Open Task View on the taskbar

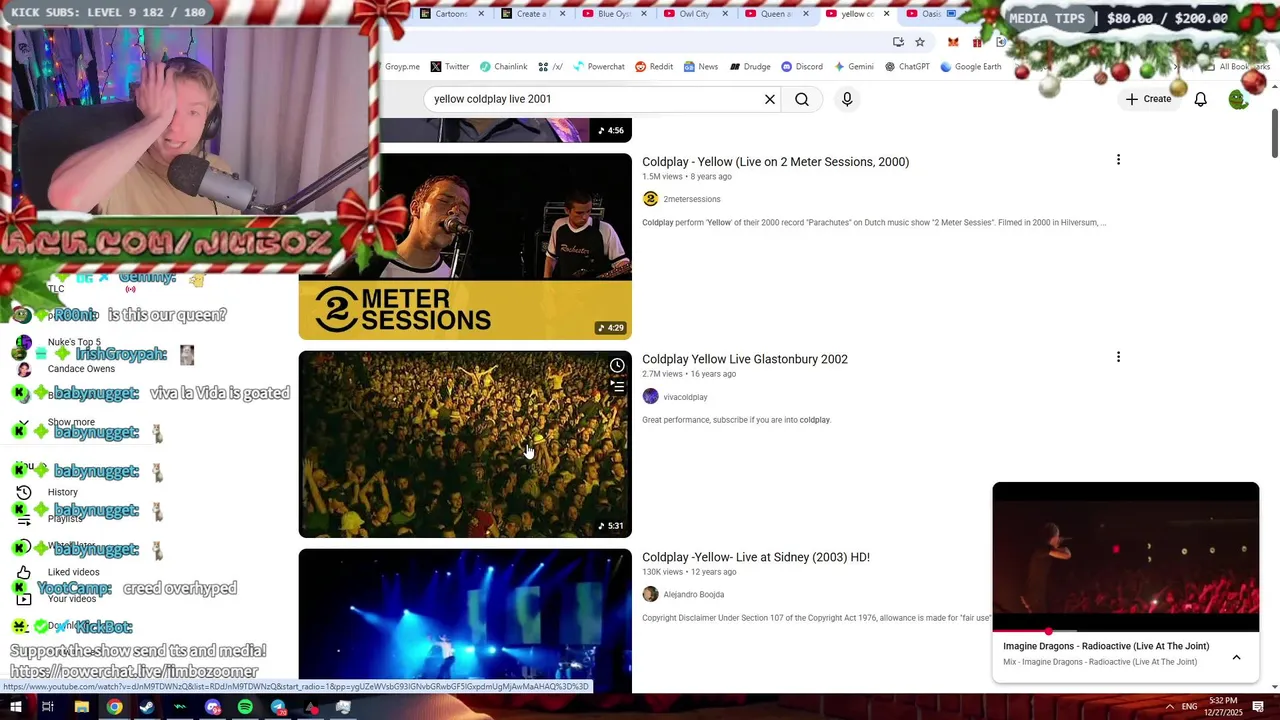[x=47, y=707]
